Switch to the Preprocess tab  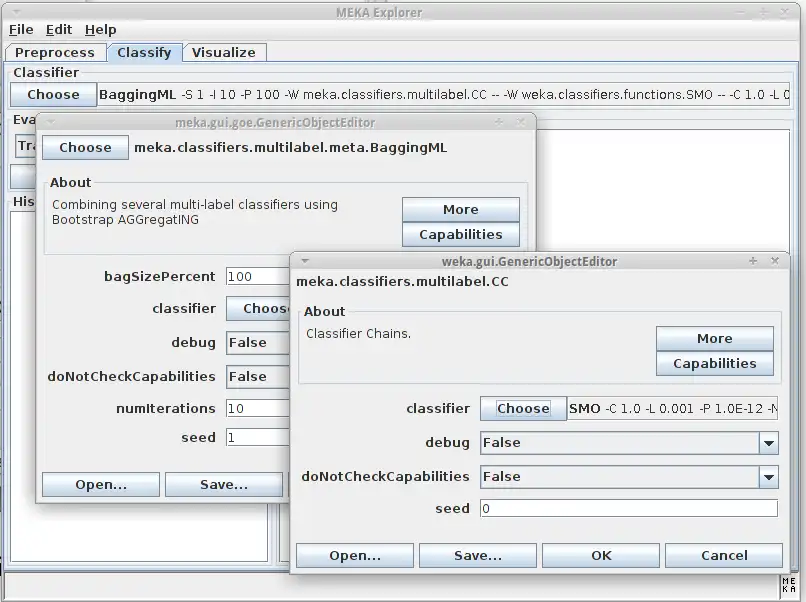(56, 52)
